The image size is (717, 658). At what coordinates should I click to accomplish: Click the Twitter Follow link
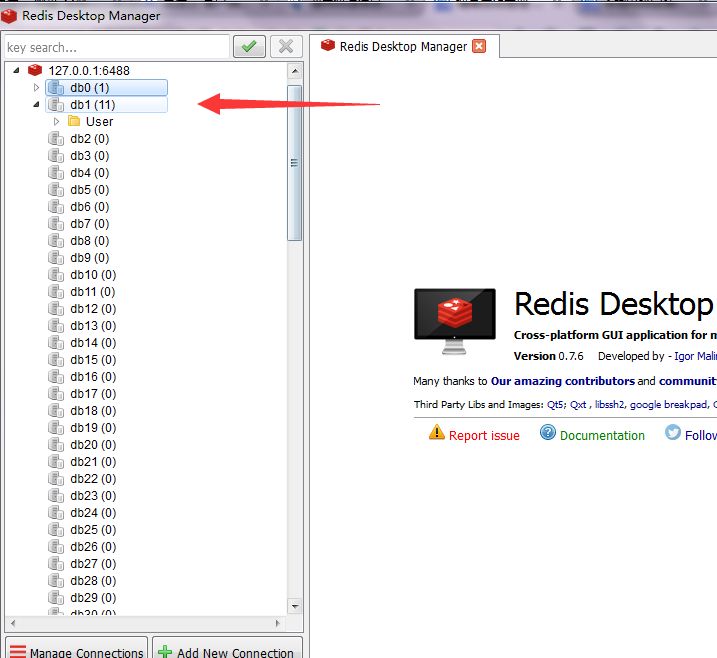pos(701,436)
